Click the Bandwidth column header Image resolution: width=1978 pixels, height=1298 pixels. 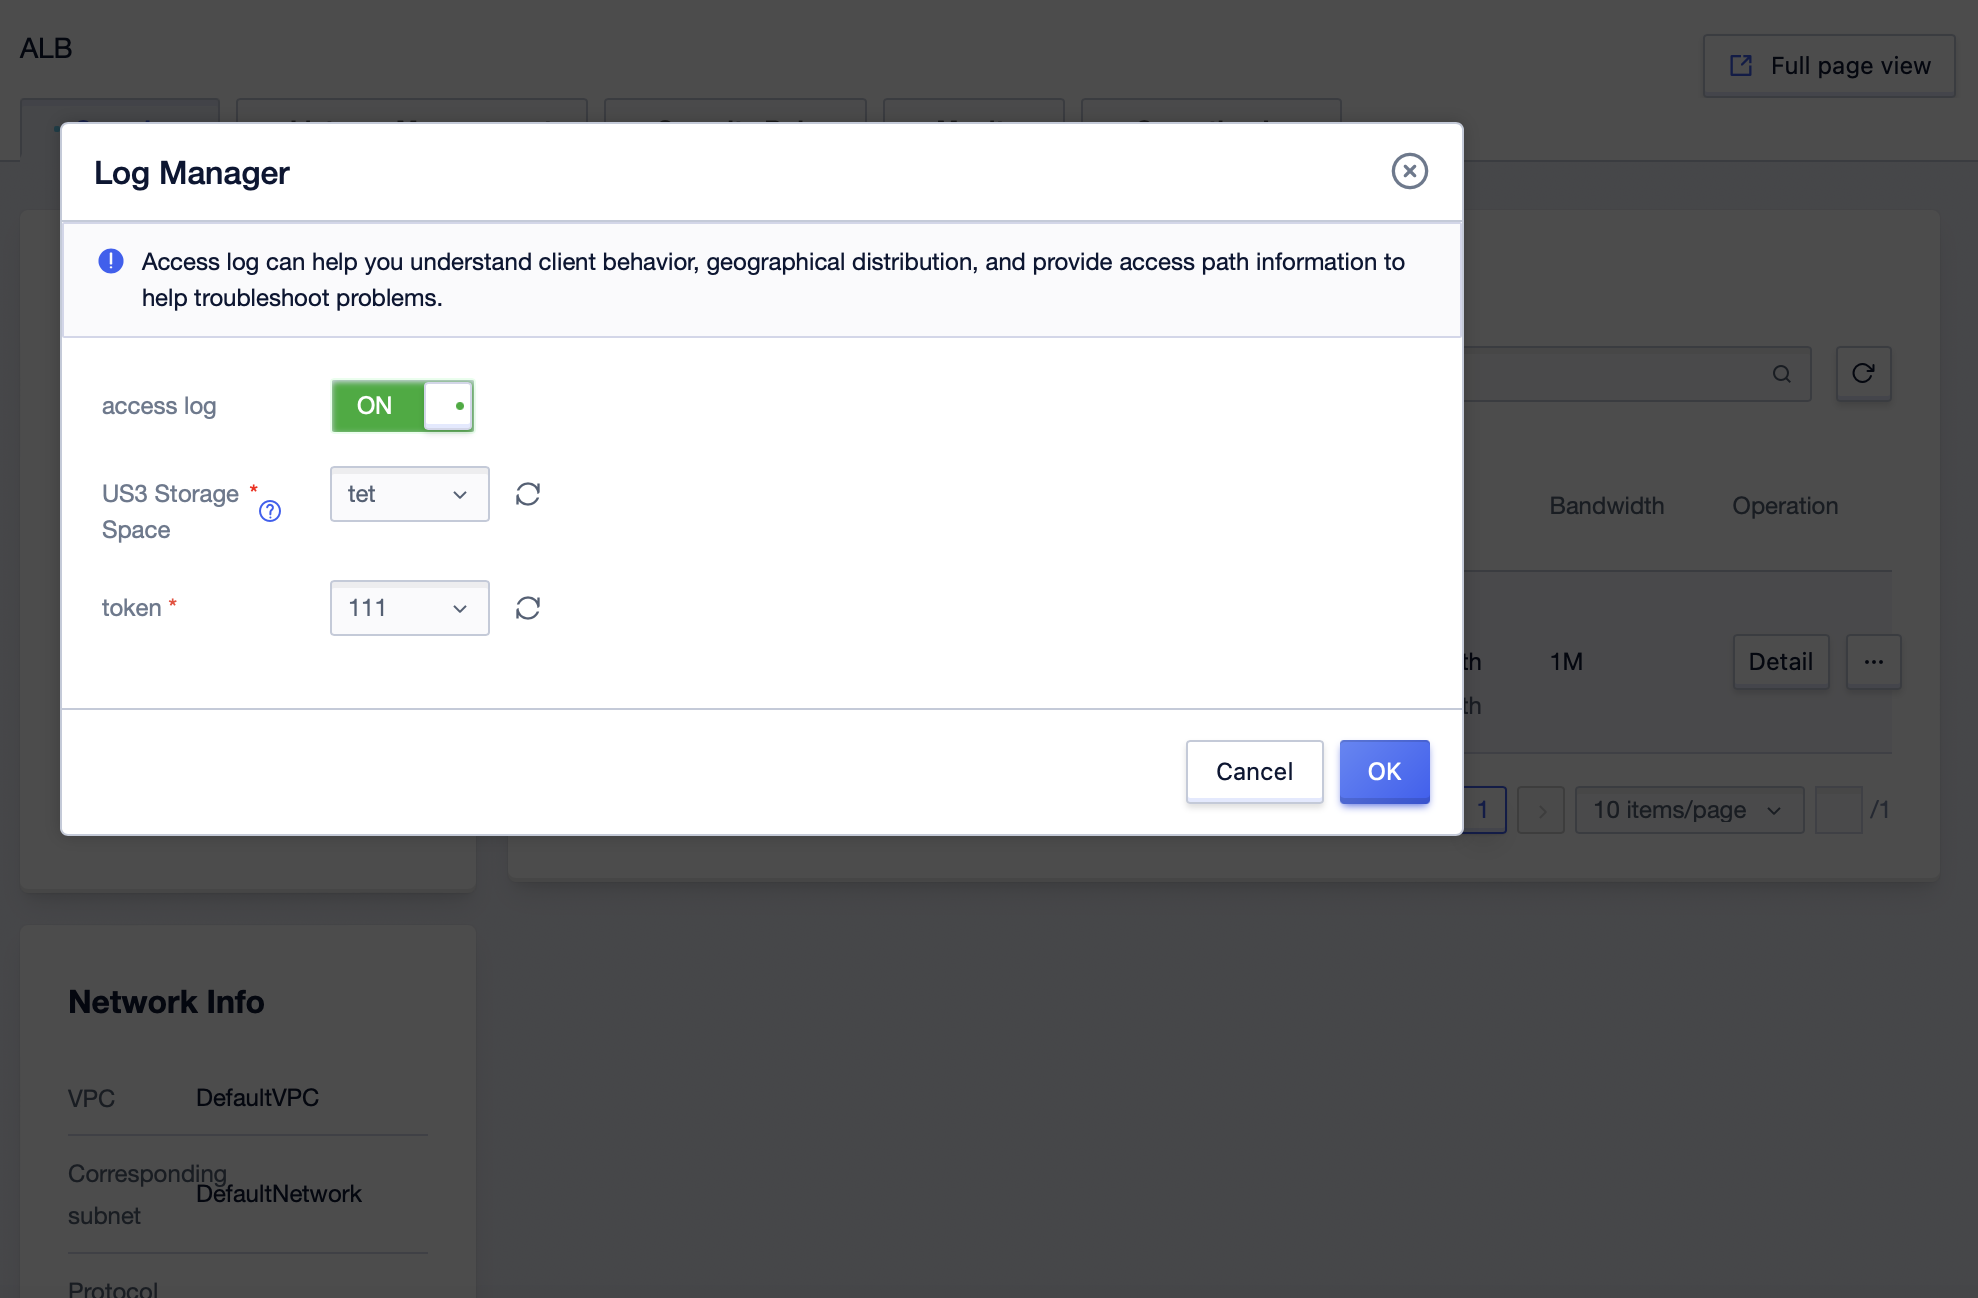[x=1606, y=506]
